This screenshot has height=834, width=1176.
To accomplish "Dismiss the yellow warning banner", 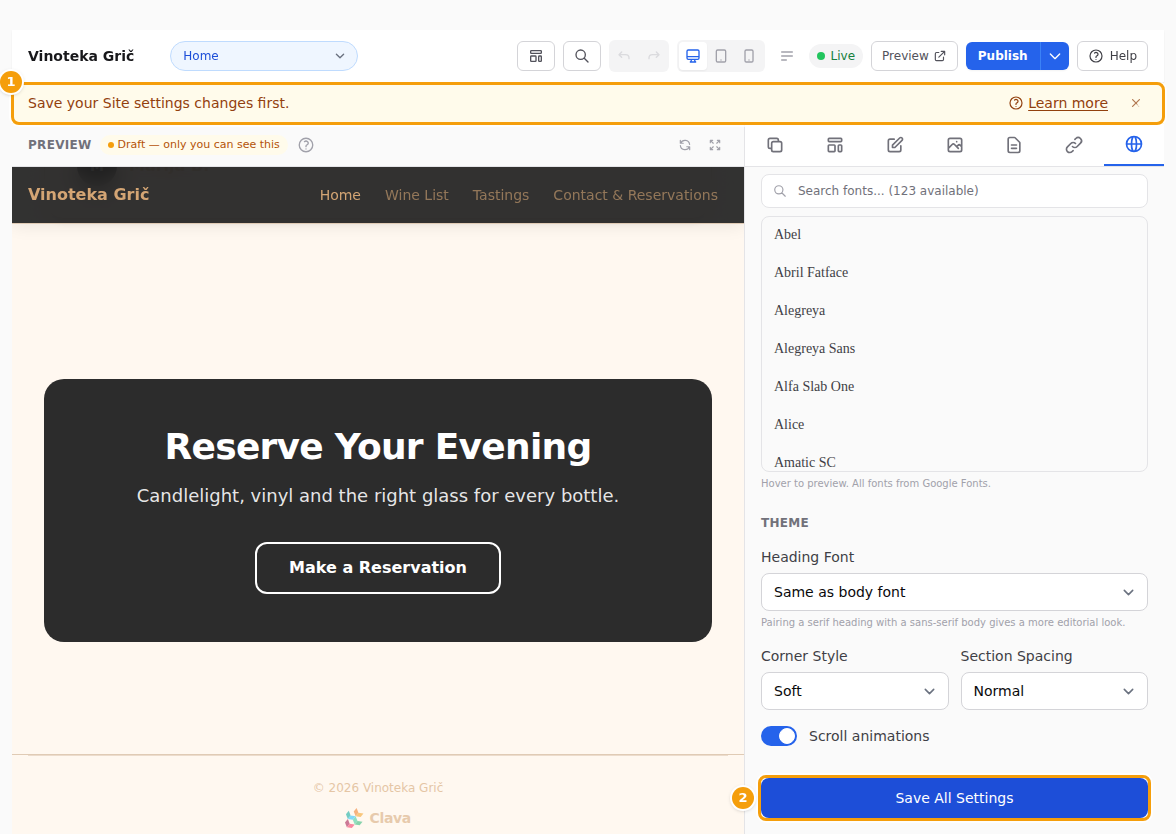I will pos(1136,103).
